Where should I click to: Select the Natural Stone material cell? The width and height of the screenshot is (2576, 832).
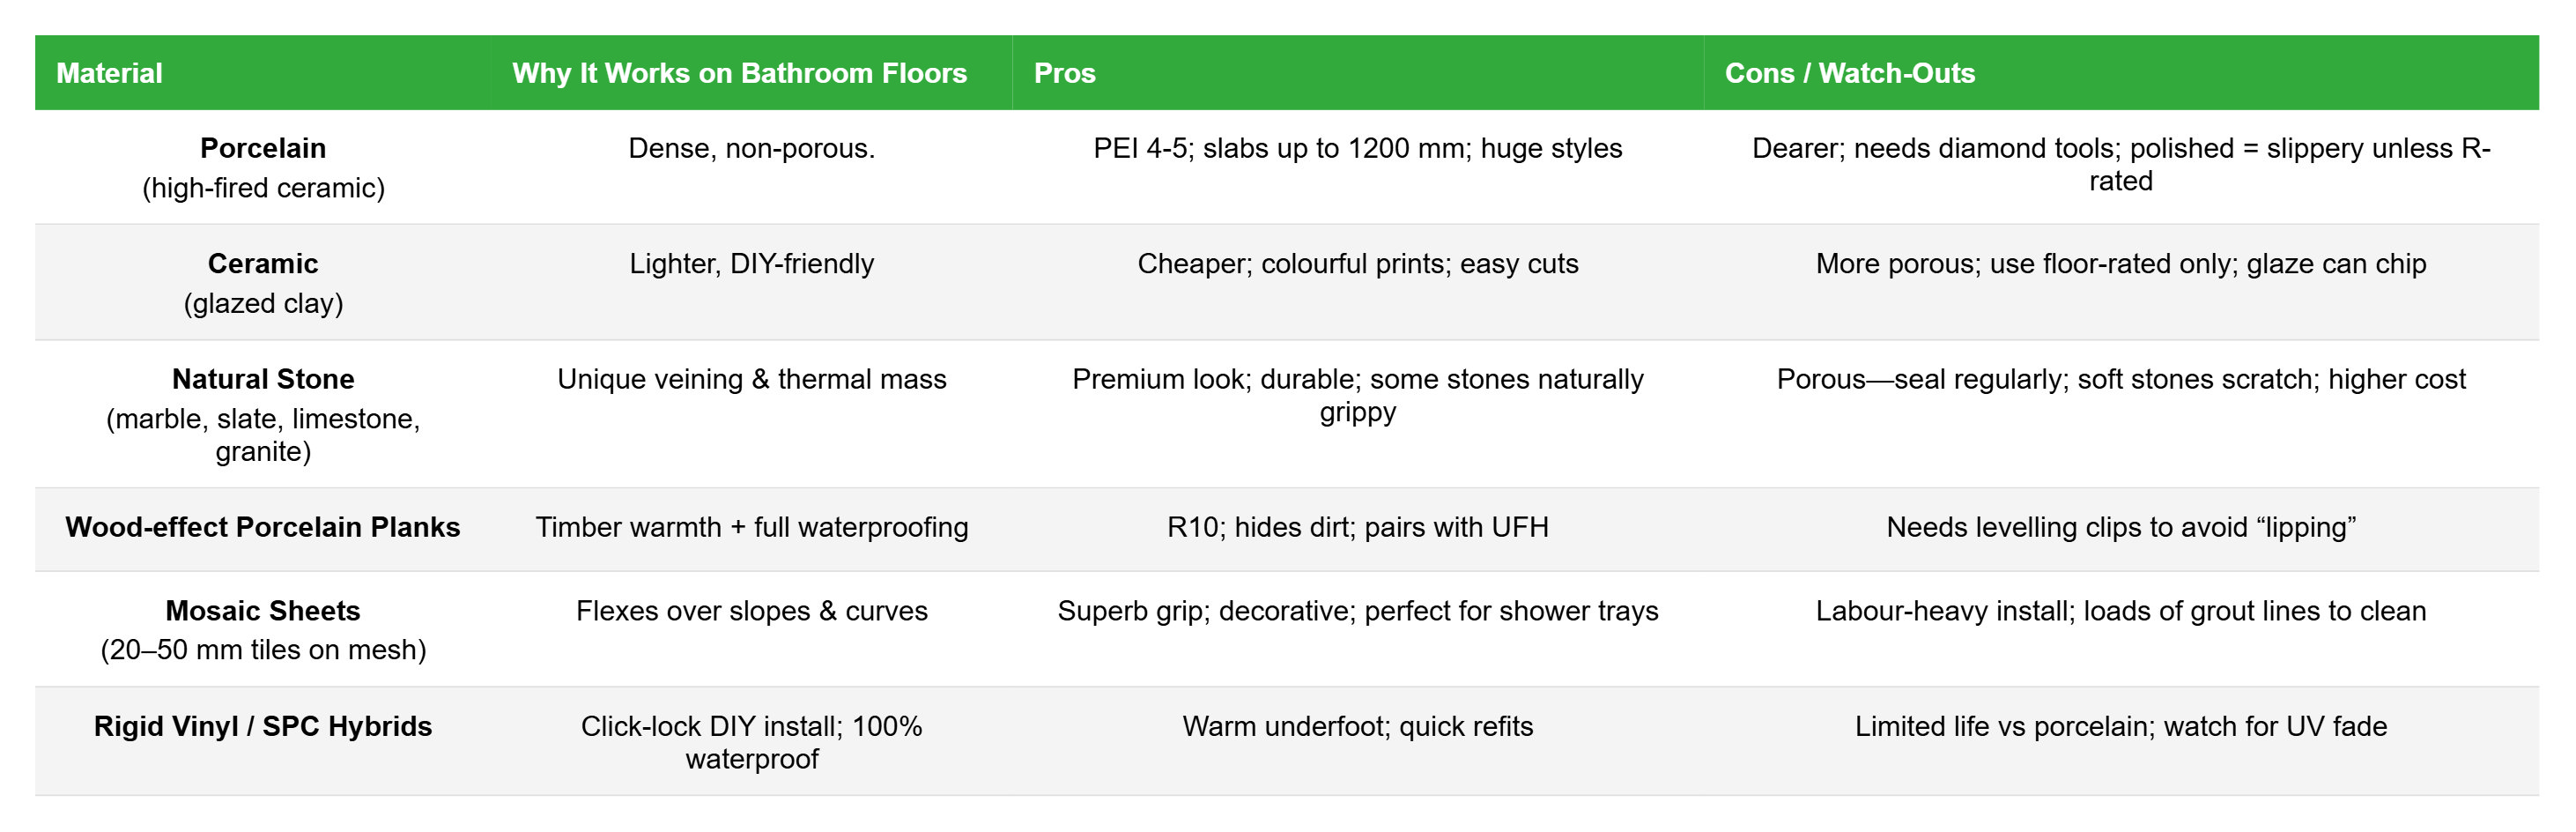[x=263, y=413]
